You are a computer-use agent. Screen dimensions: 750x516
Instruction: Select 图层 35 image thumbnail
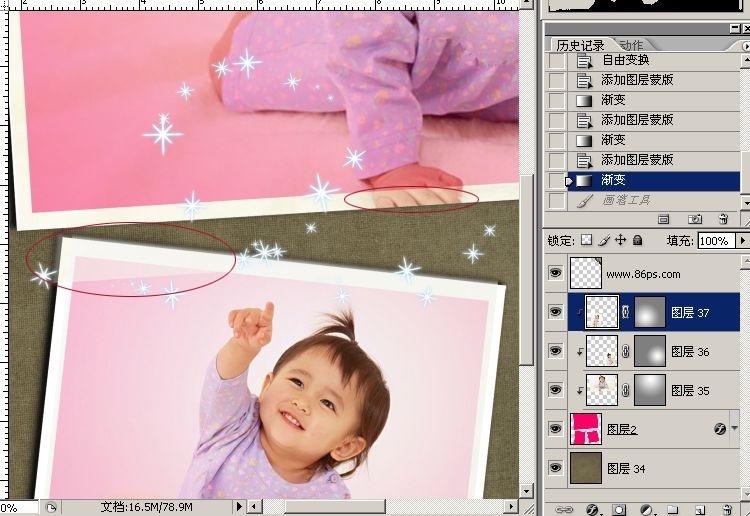[x=602, y=390]
